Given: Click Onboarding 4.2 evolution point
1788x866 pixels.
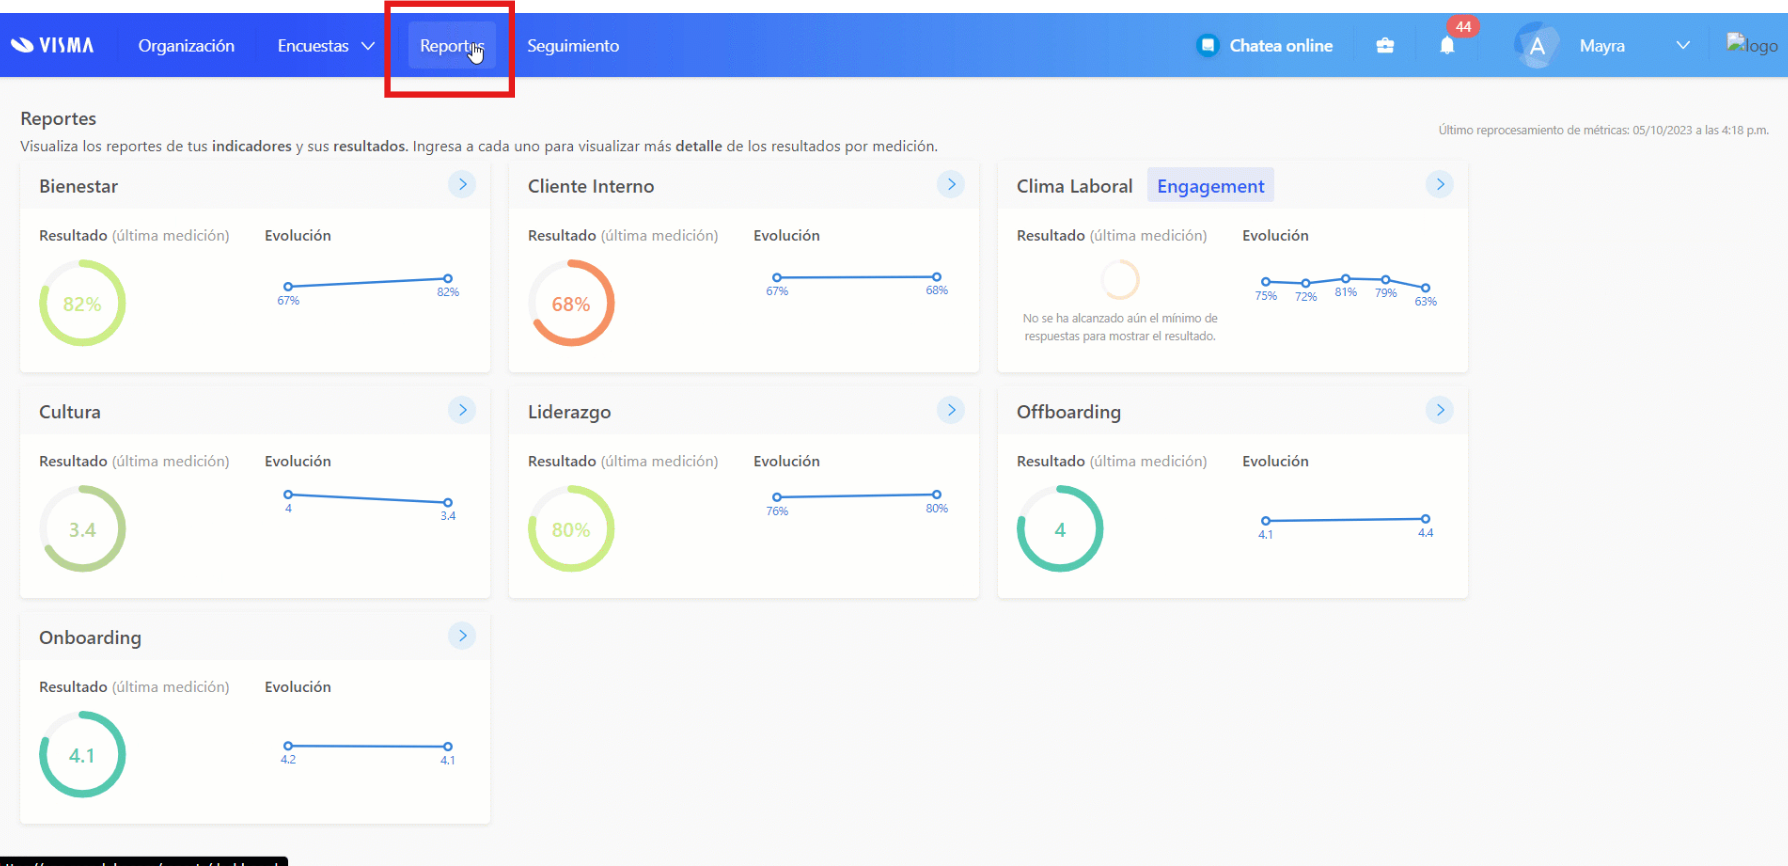Looking at the screenshot, I should (x=288, y=746).
